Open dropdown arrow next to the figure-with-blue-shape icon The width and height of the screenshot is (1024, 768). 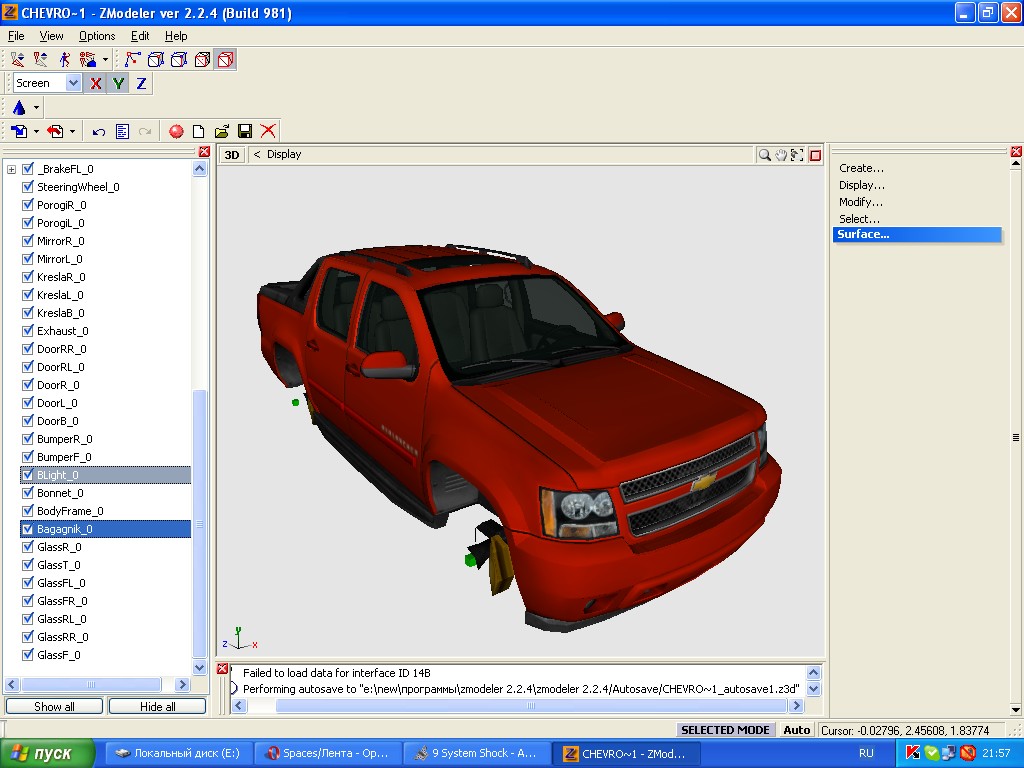click(x=105, y=59)
